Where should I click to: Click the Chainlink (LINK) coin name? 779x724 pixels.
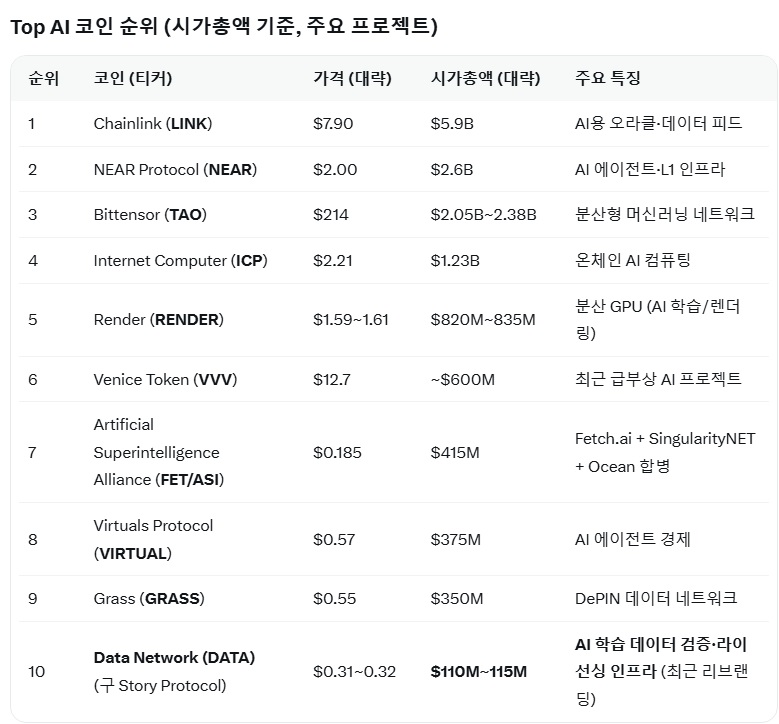[x=153, y=124]
